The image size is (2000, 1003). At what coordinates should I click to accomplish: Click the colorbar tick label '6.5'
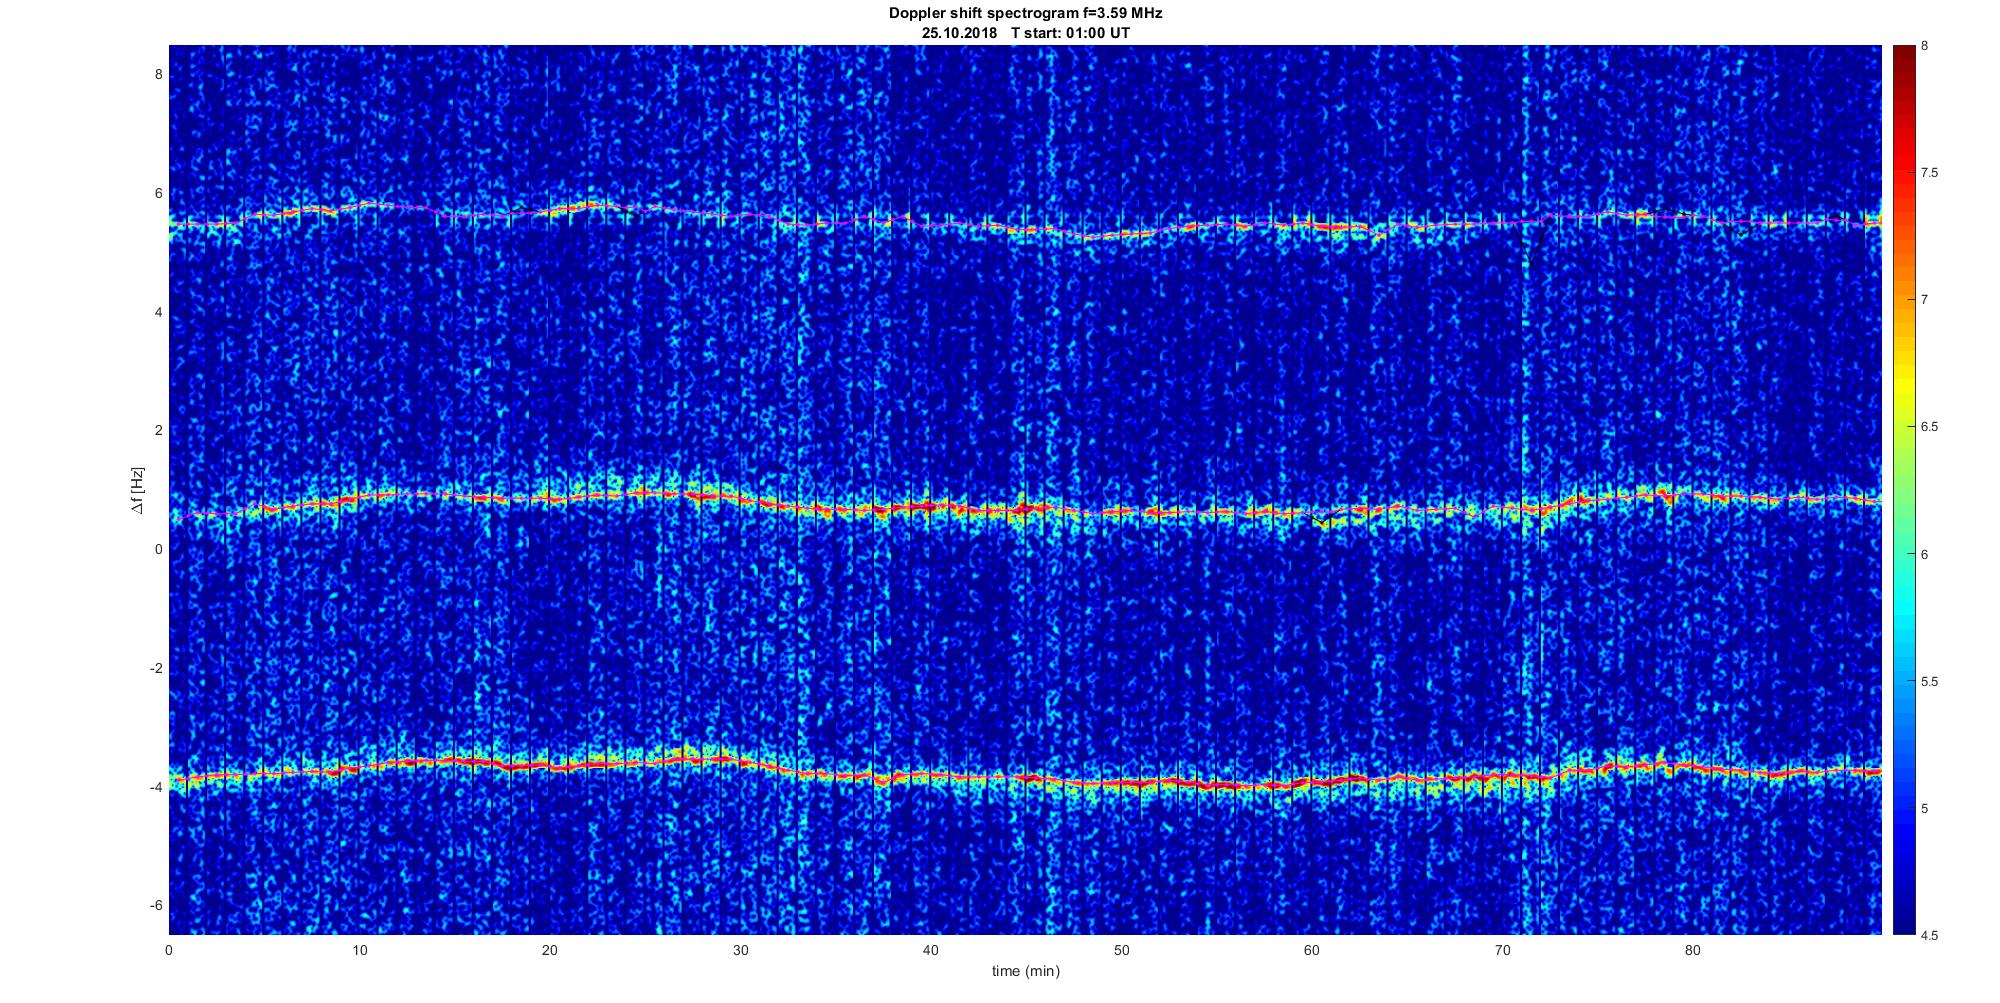pos(1930,427)
